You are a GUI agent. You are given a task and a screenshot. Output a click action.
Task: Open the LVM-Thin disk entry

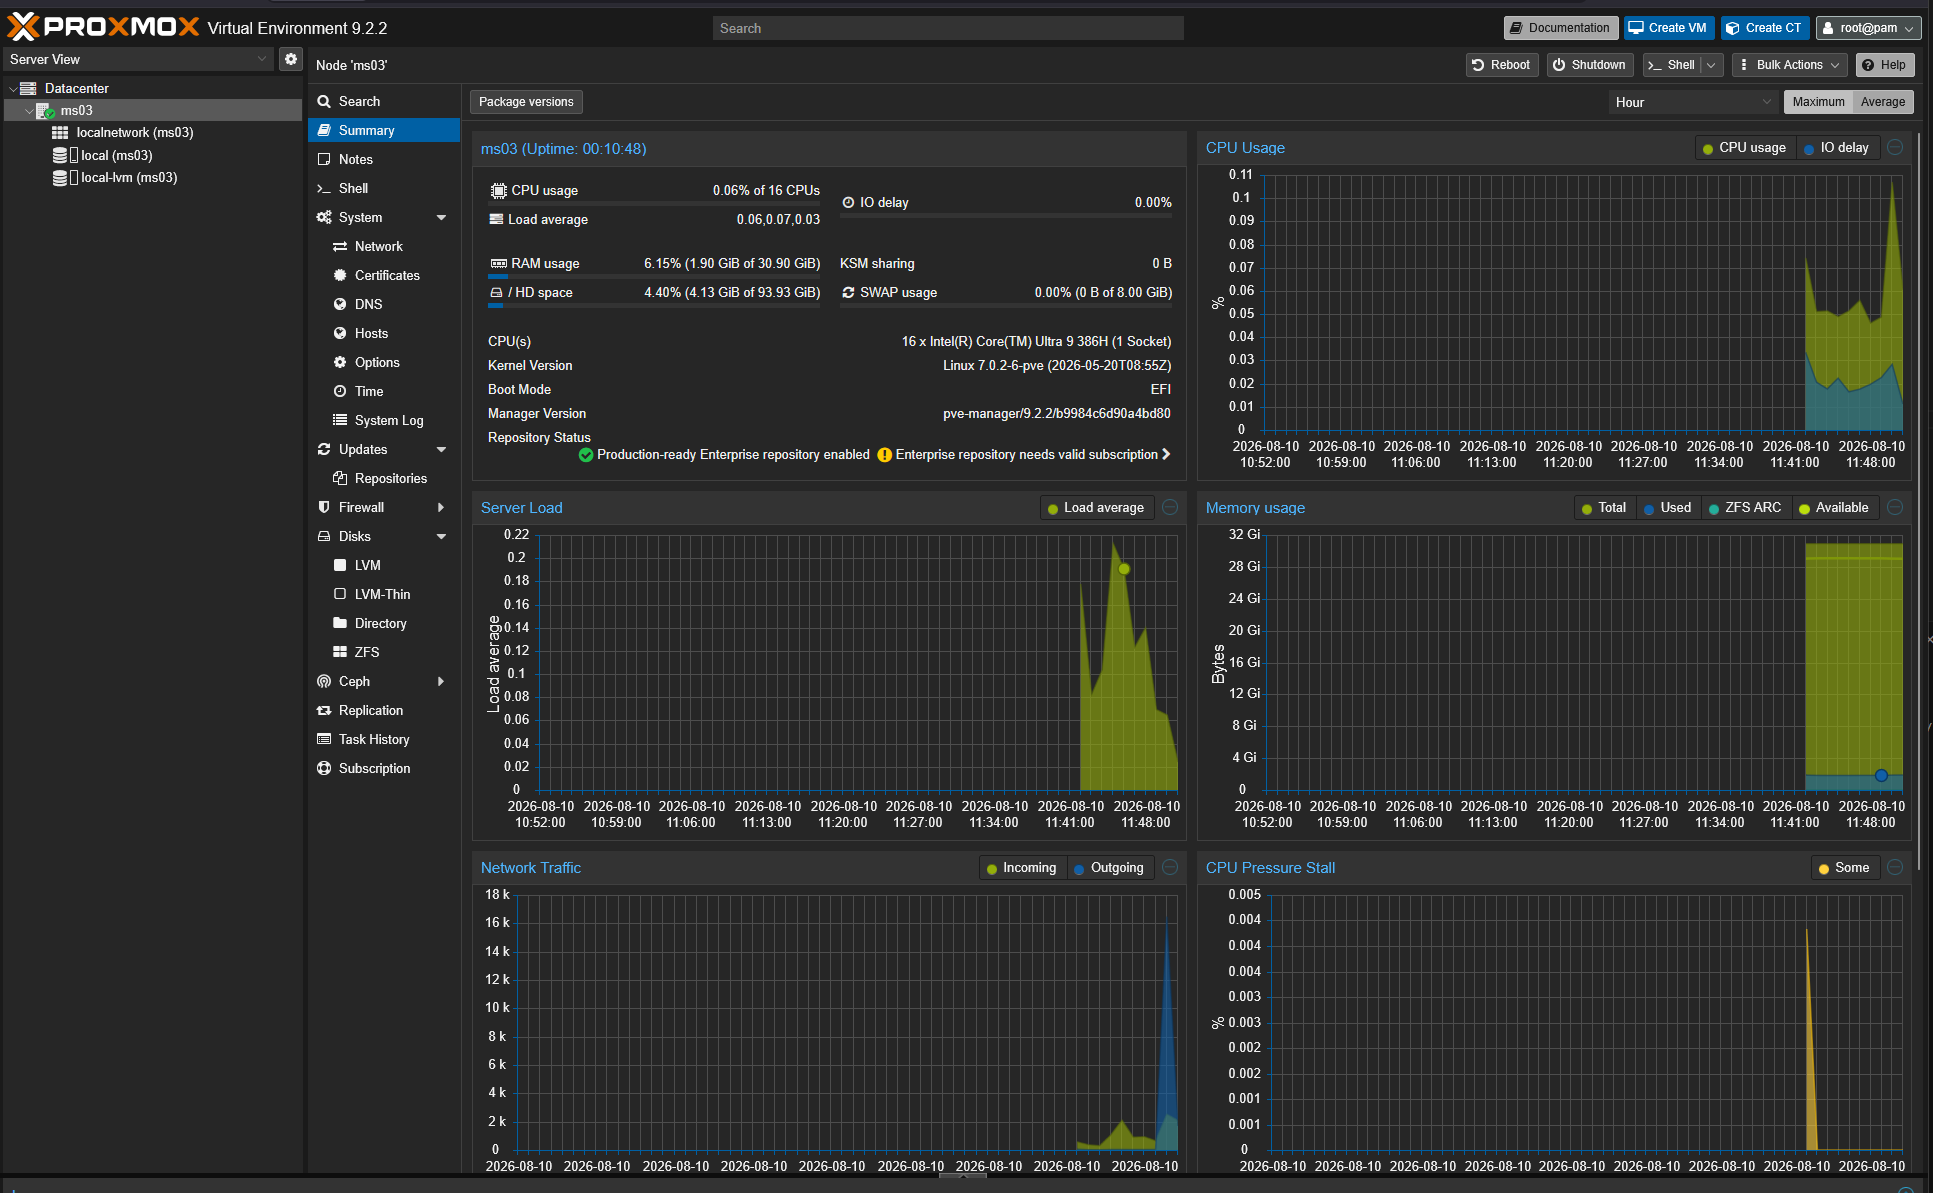click(x=384, y=594)
